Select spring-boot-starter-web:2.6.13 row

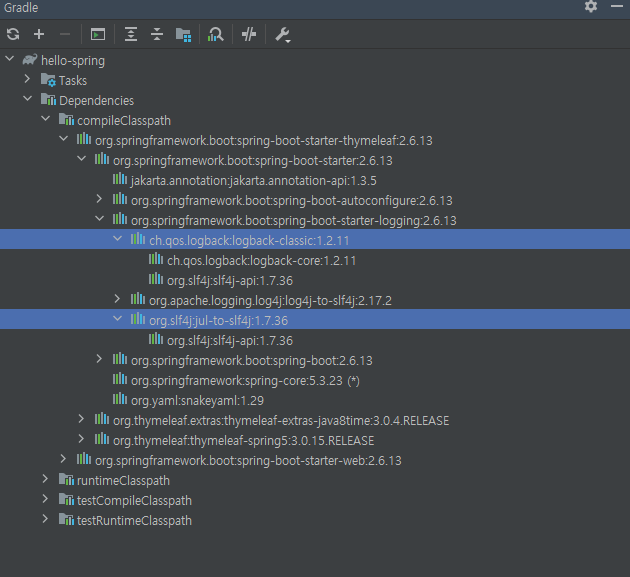point(315,460)
